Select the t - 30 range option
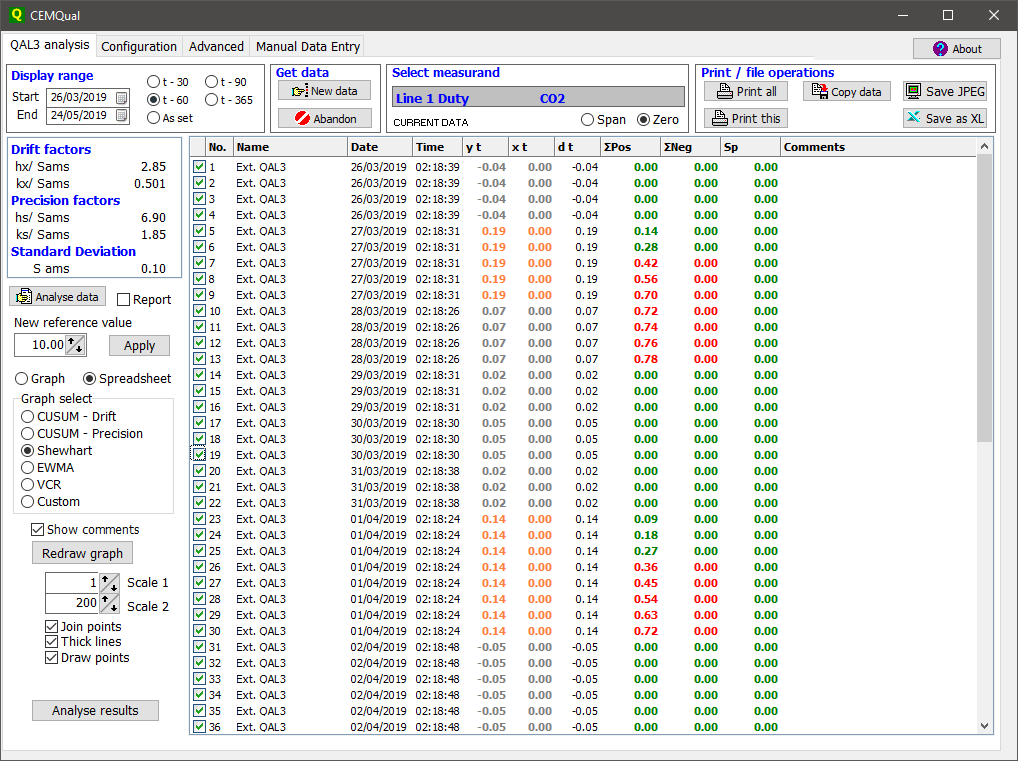 pyautogui.click(x=153, y=82)
